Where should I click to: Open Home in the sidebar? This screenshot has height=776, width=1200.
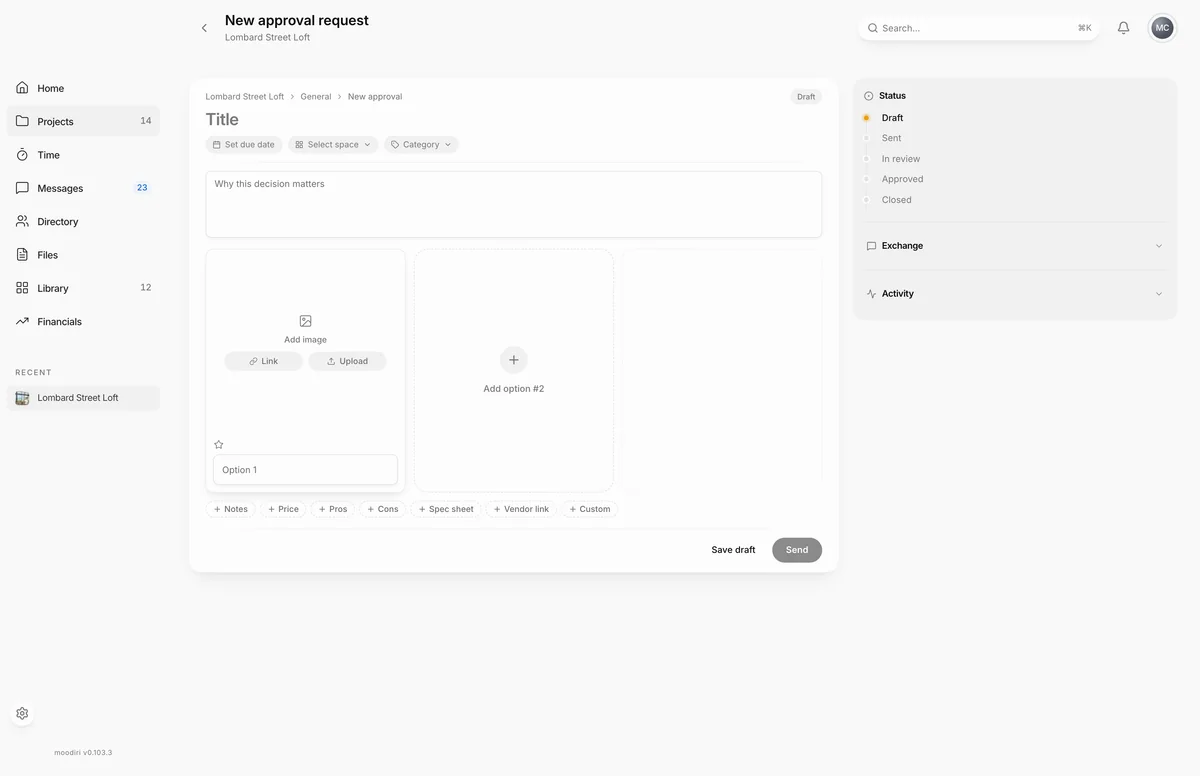click(83, 88)
